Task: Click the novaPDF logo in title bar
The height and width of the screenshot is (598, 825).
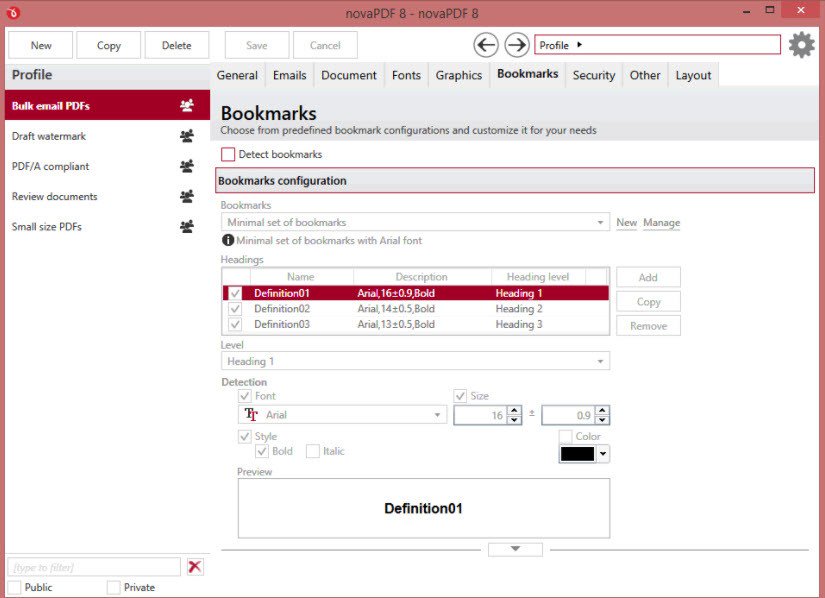Action: [x=14, y=12]
